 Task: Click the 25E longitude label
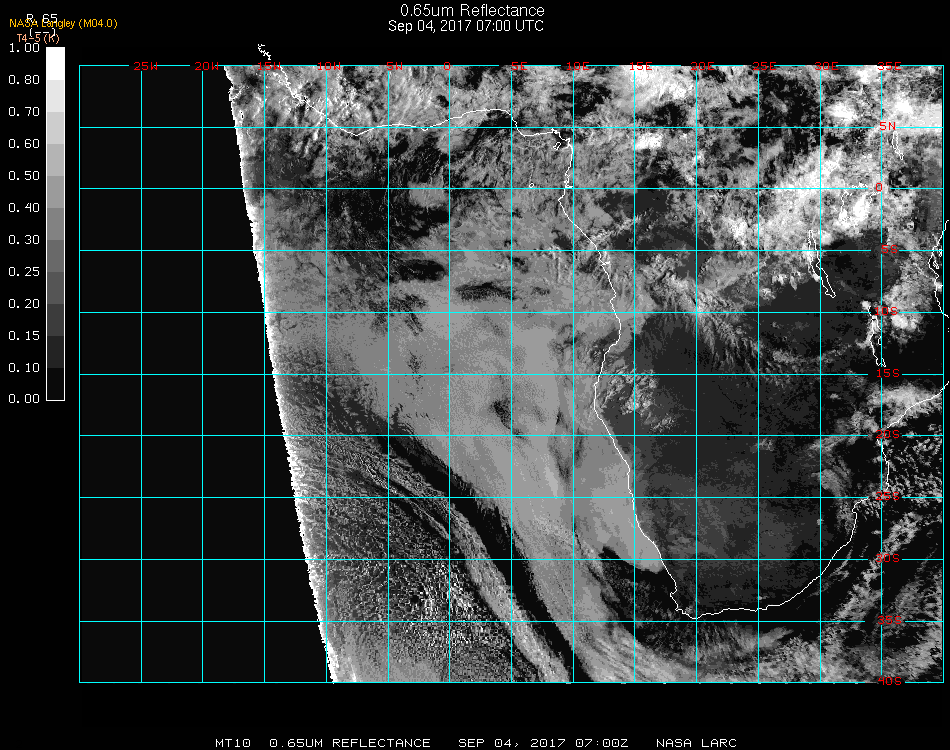click(x=764, y=66)
